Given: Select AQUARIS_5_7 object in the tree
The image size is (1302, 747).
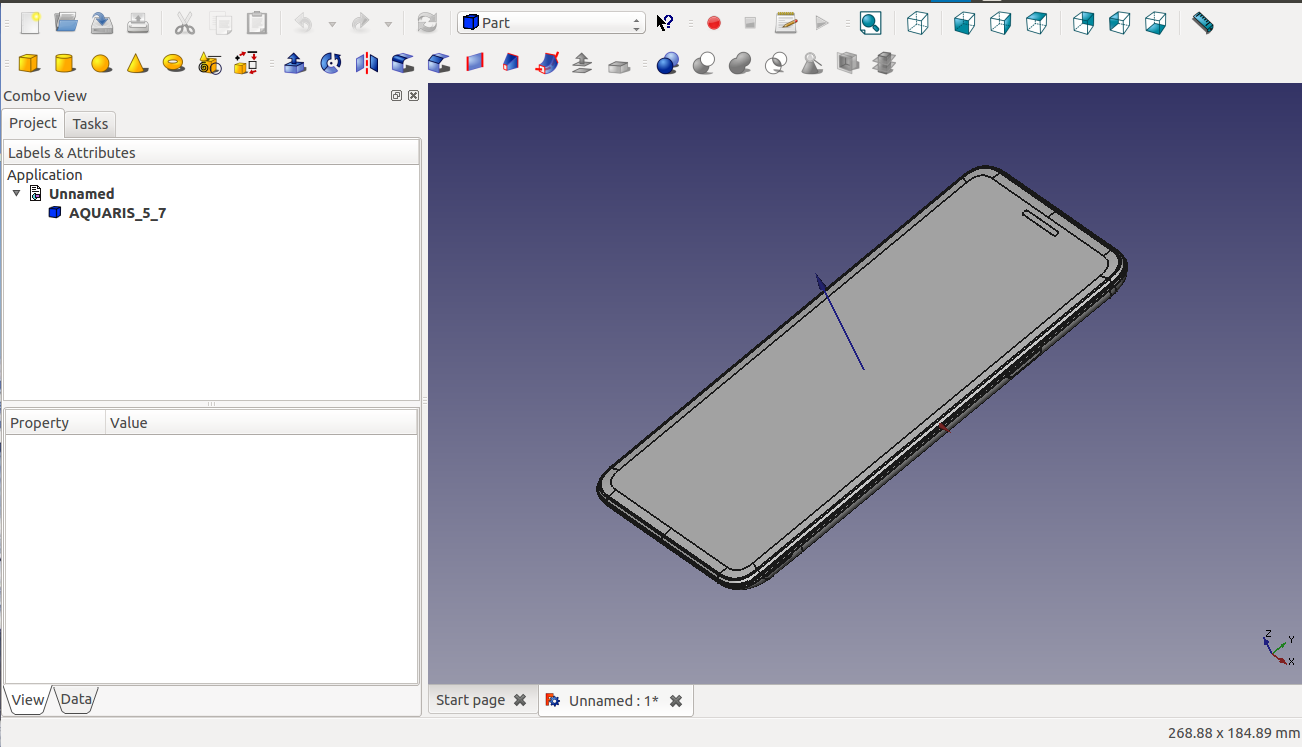Looking at the screenshot, I should pos(117,213).
